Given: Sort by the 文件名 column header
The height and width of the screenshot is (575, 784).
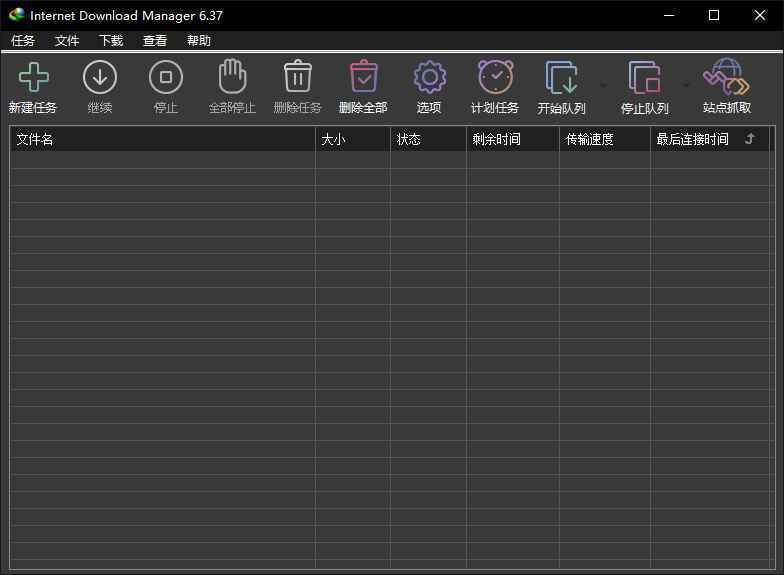Looking at the screenshot, I should (163, 139).
